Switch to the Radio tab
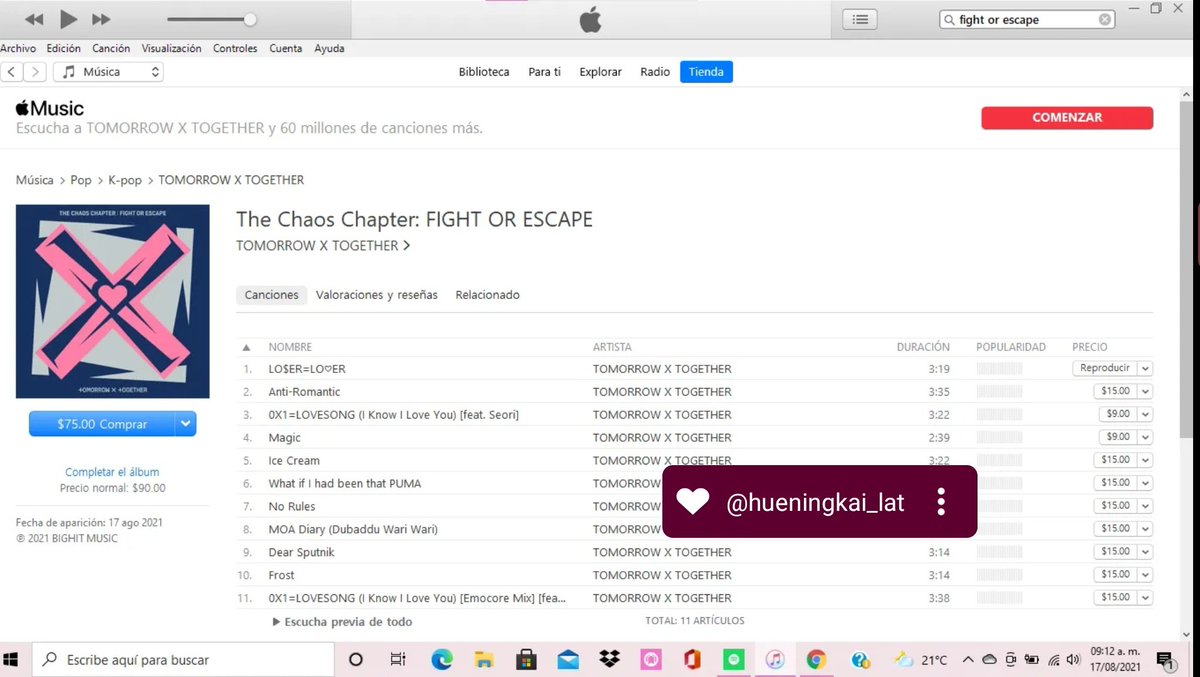The image size is (1200, 677). [x=655, y=72]
